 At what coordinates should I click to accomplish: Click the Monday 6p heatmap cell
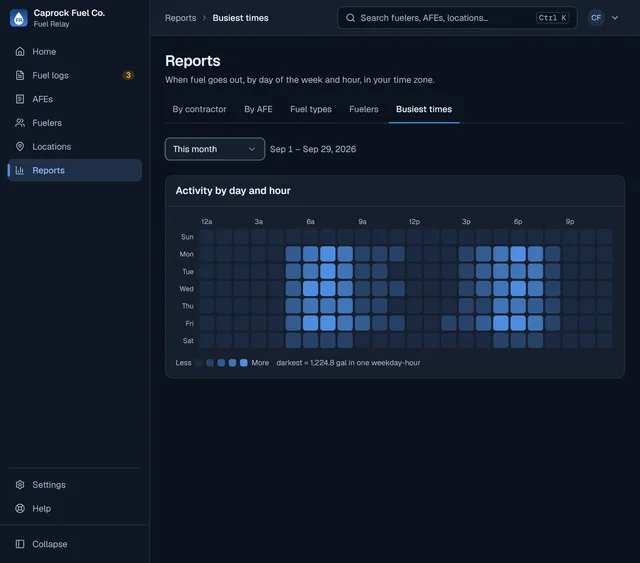click(x=518, y=254)
